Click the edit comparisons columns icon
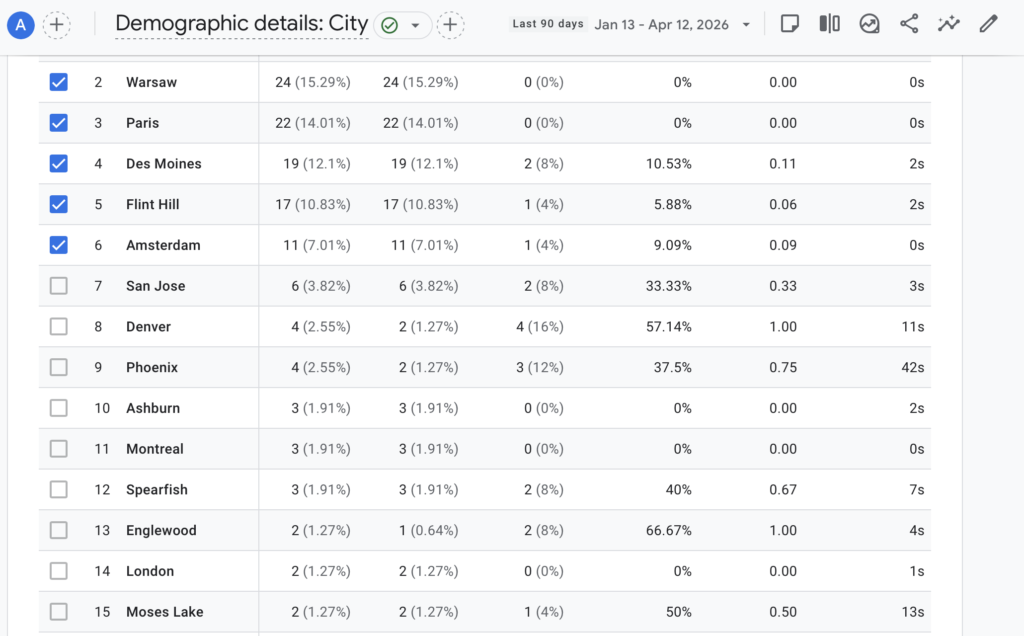The width and height of the screenshot is (1024, 636). click(x=829, y=24)
